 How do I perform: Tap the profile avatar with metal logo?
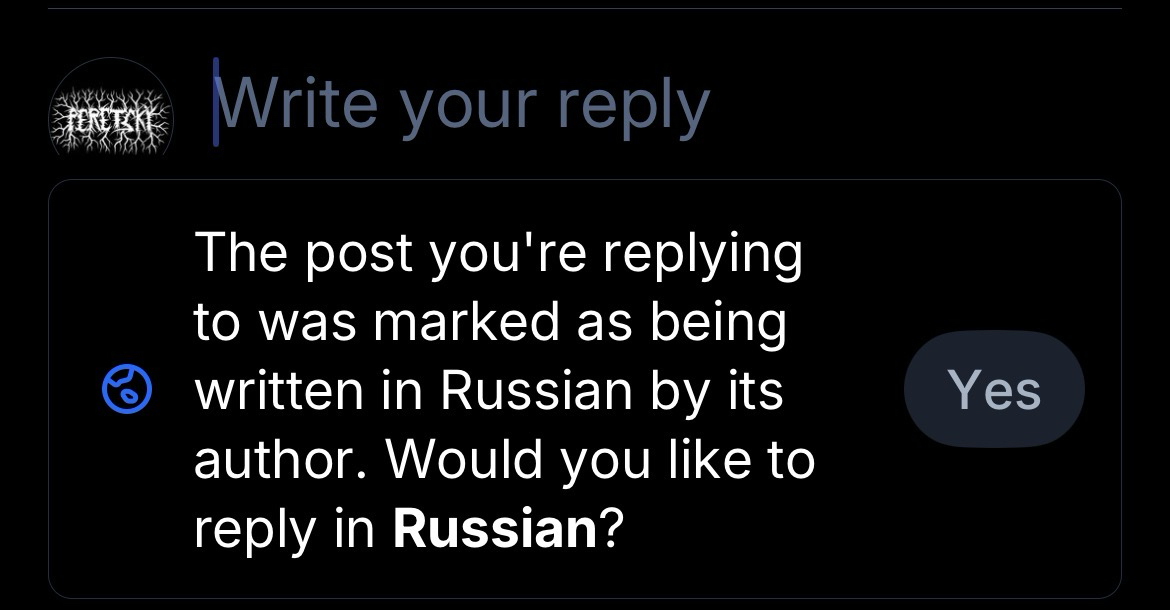coord(111,118)
